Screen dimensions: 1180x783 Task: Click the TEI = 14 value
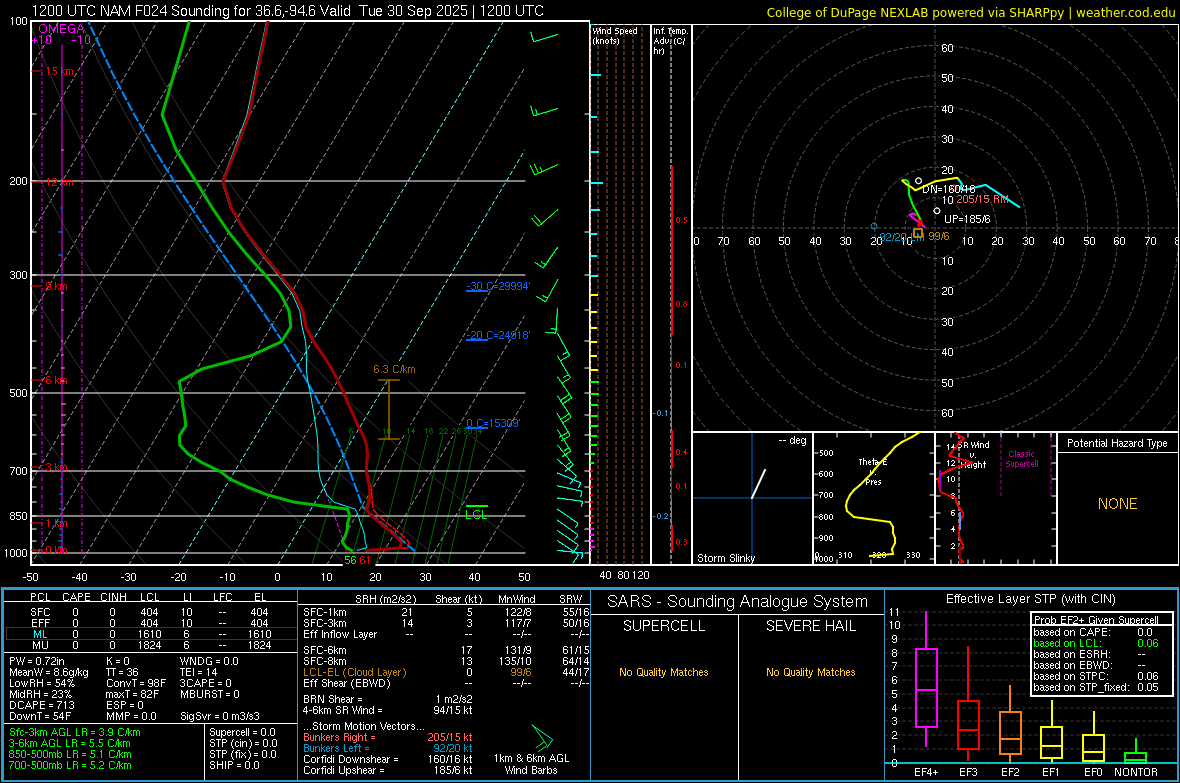pyautogui.click(x=199, y=672)
